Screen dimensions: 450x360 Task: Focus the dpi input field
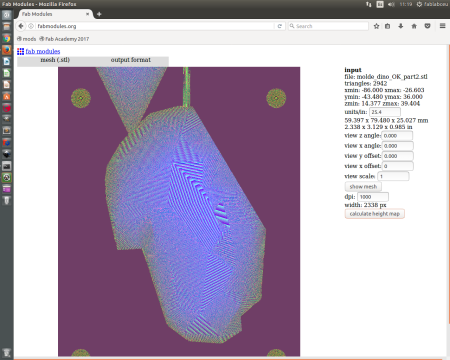pyautogui.click(x=373, y=197)
